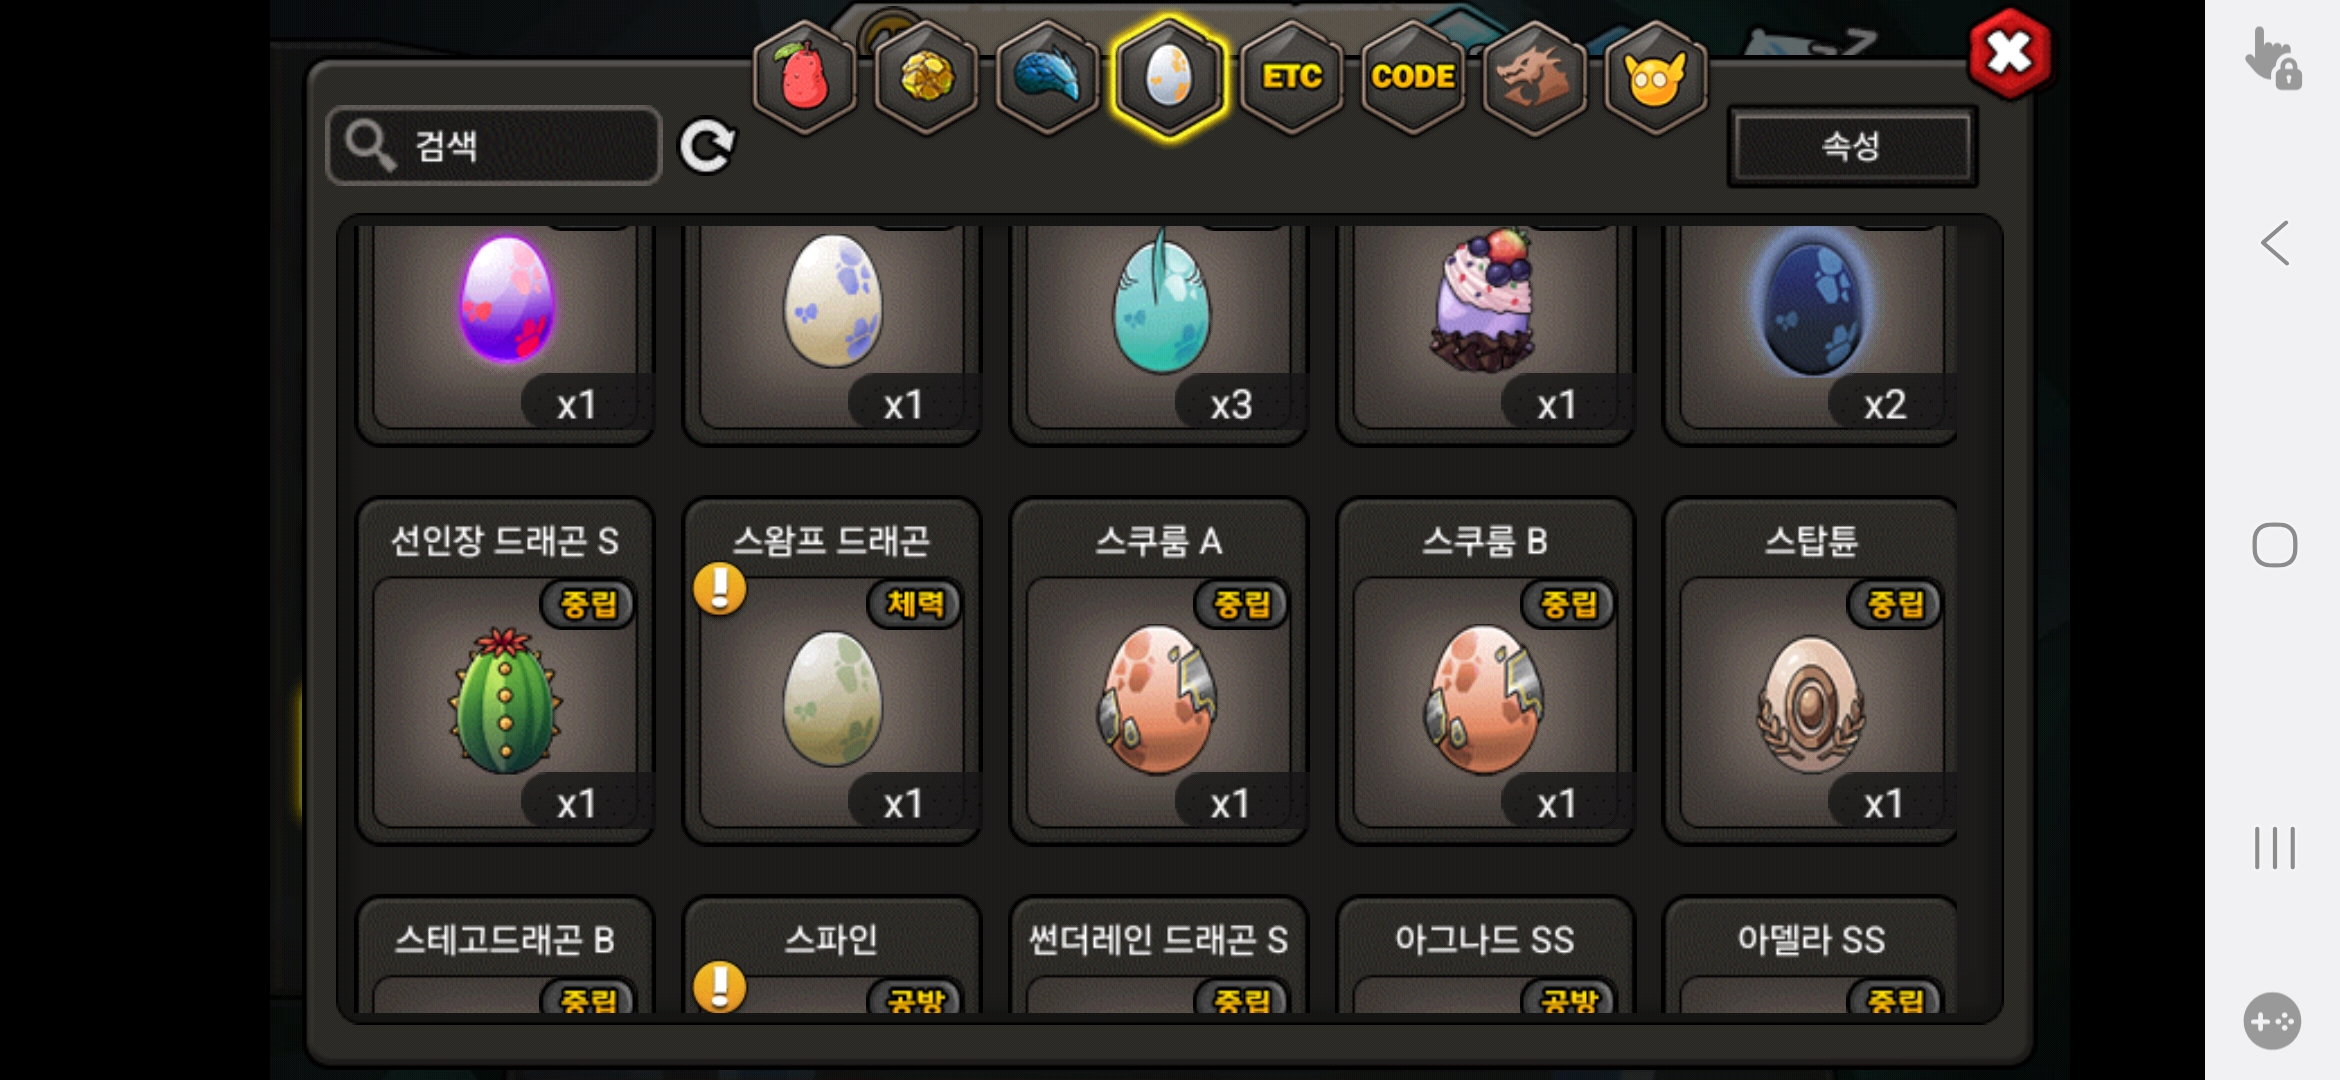Image resolution: width=2340 pixels, height=1080 pixels.
Task: Select the highlighted egg category tab
Action: 1169,77
